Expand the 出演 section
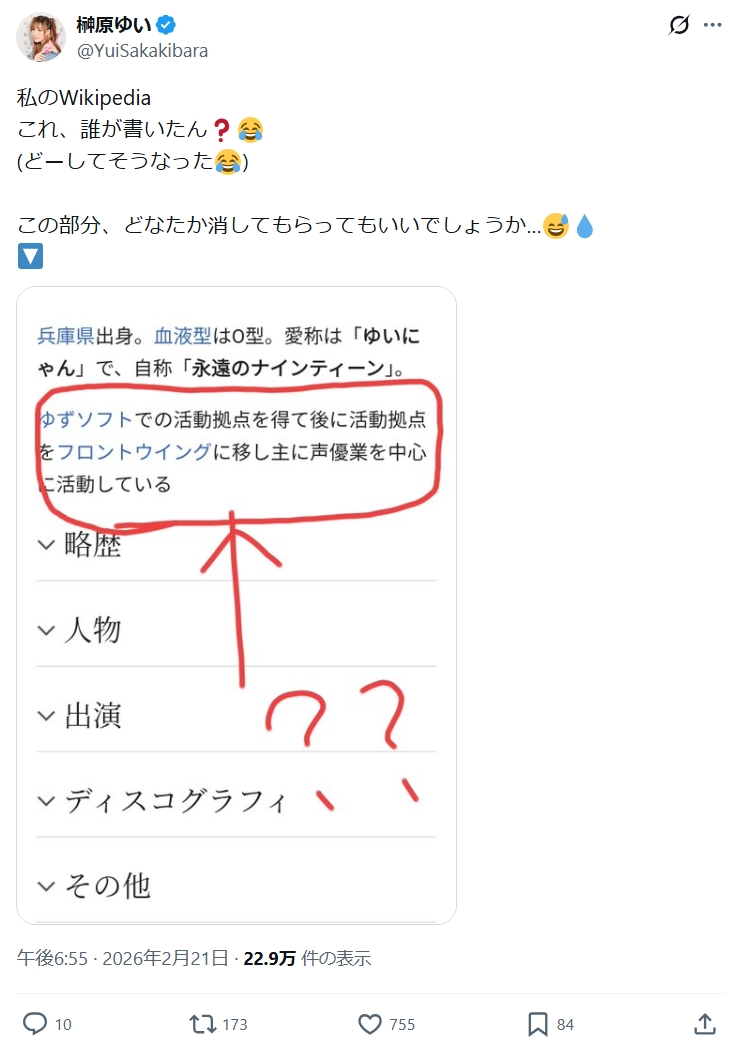The width and height of the screenshot is (735, 1042). tap(236, 715)
